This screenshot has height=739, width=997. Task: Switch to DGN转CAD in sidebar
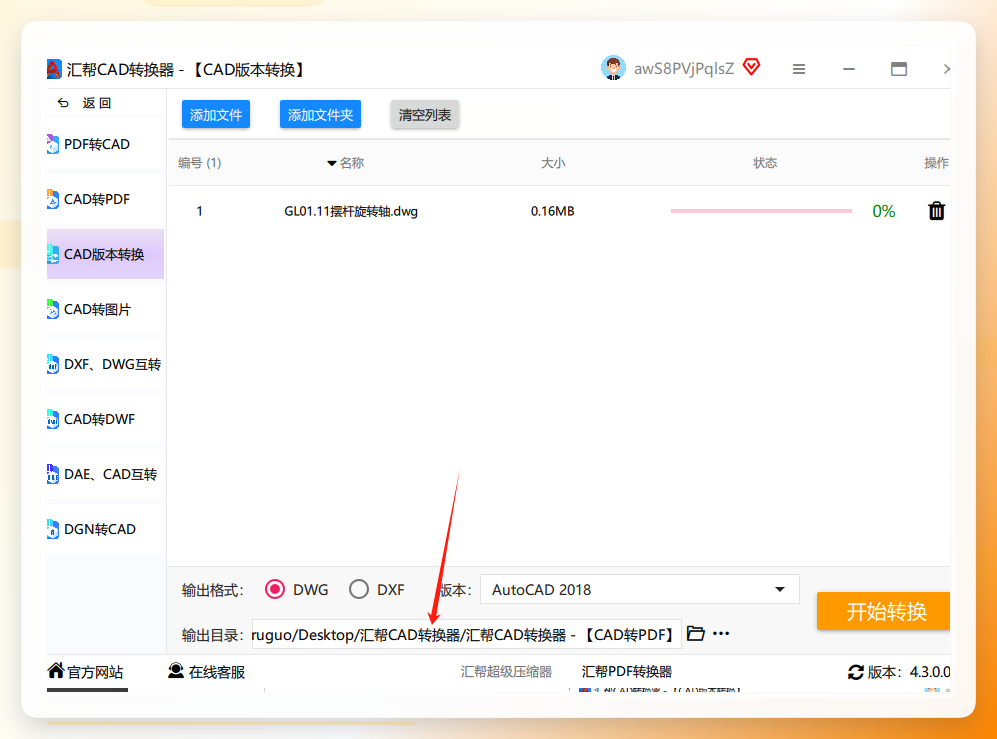pyautogui.click(x=106, y=529)
